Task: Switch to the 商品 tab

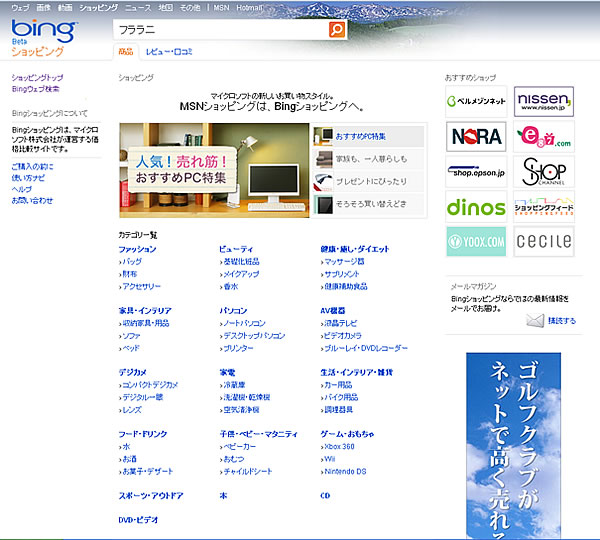Action: point(126,52)
